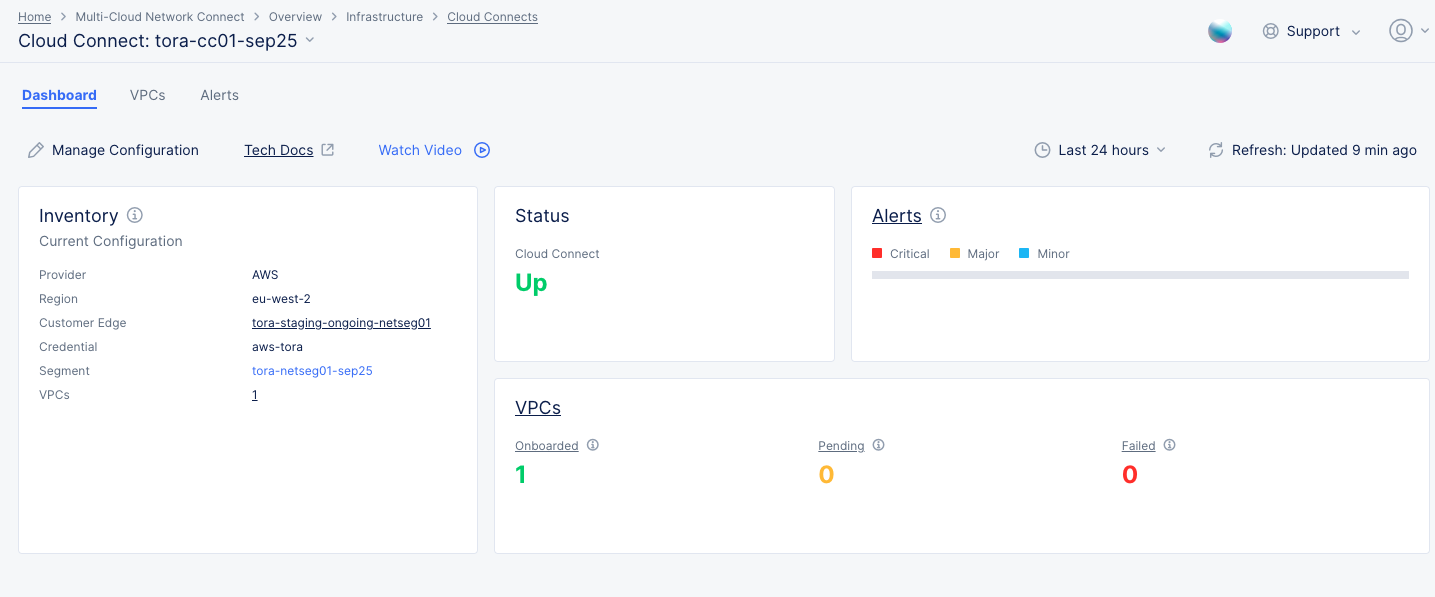
Task: Click the Pending VPCs info icon
Action: 879,445
